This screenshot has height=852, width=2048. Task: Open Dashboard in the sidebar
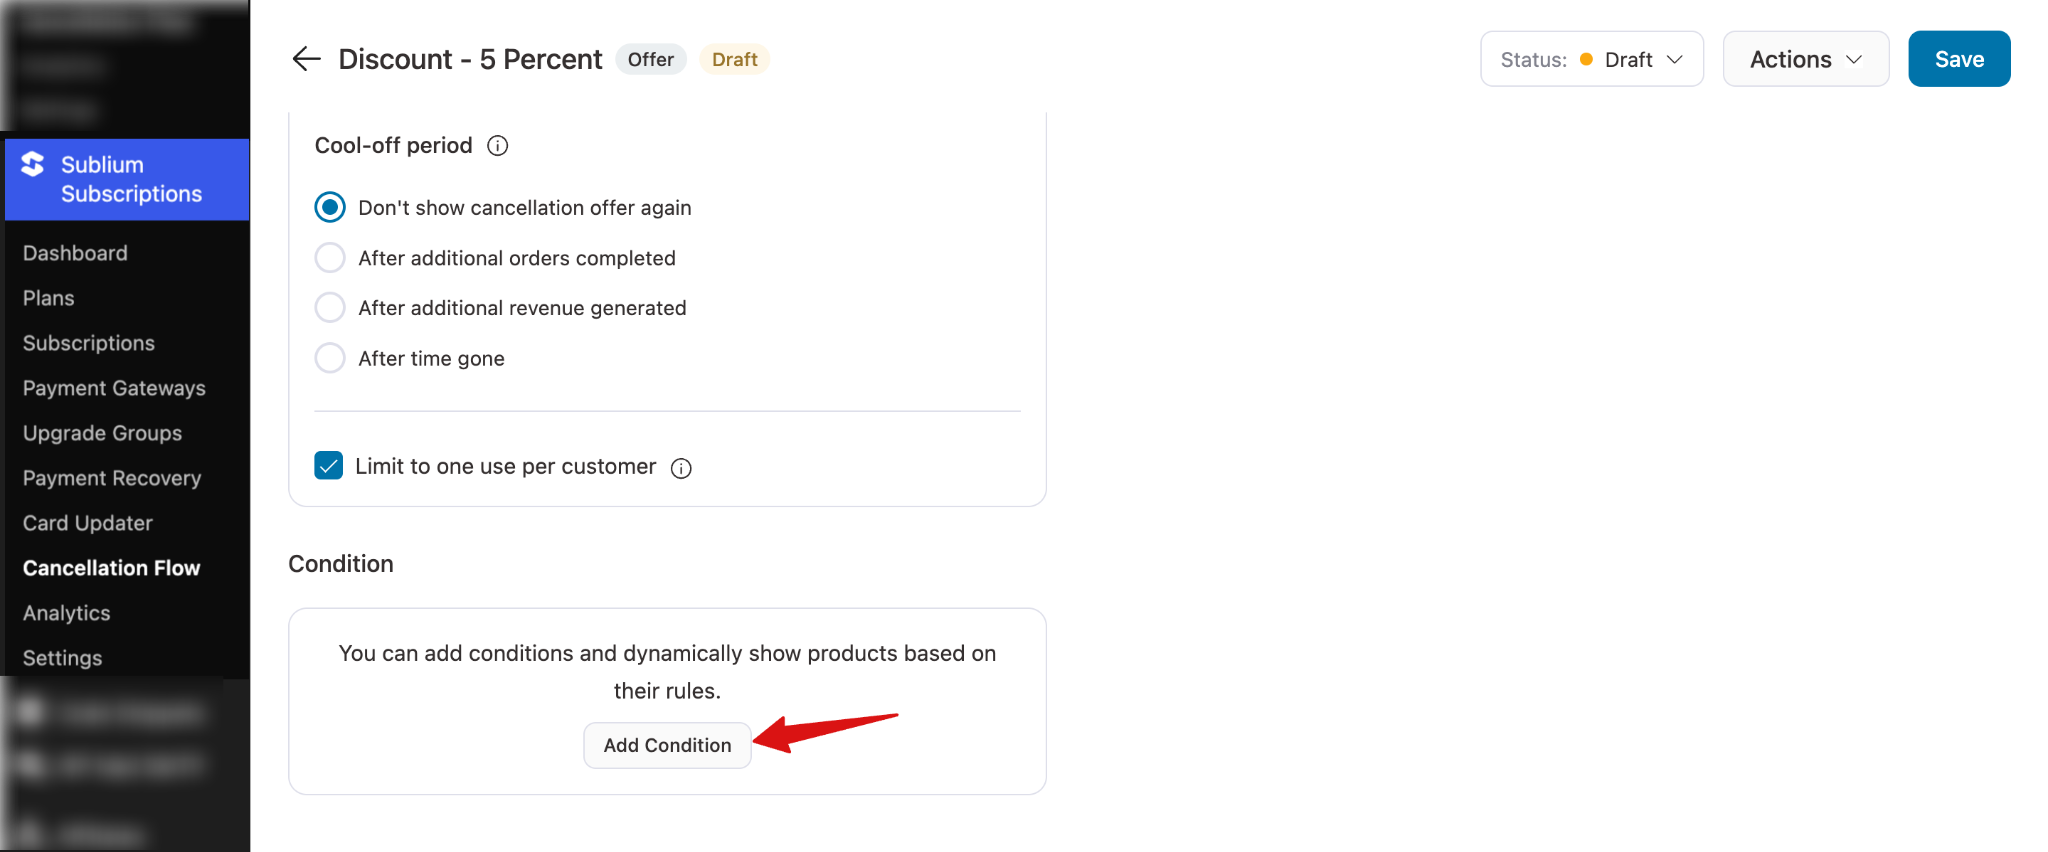75,253
